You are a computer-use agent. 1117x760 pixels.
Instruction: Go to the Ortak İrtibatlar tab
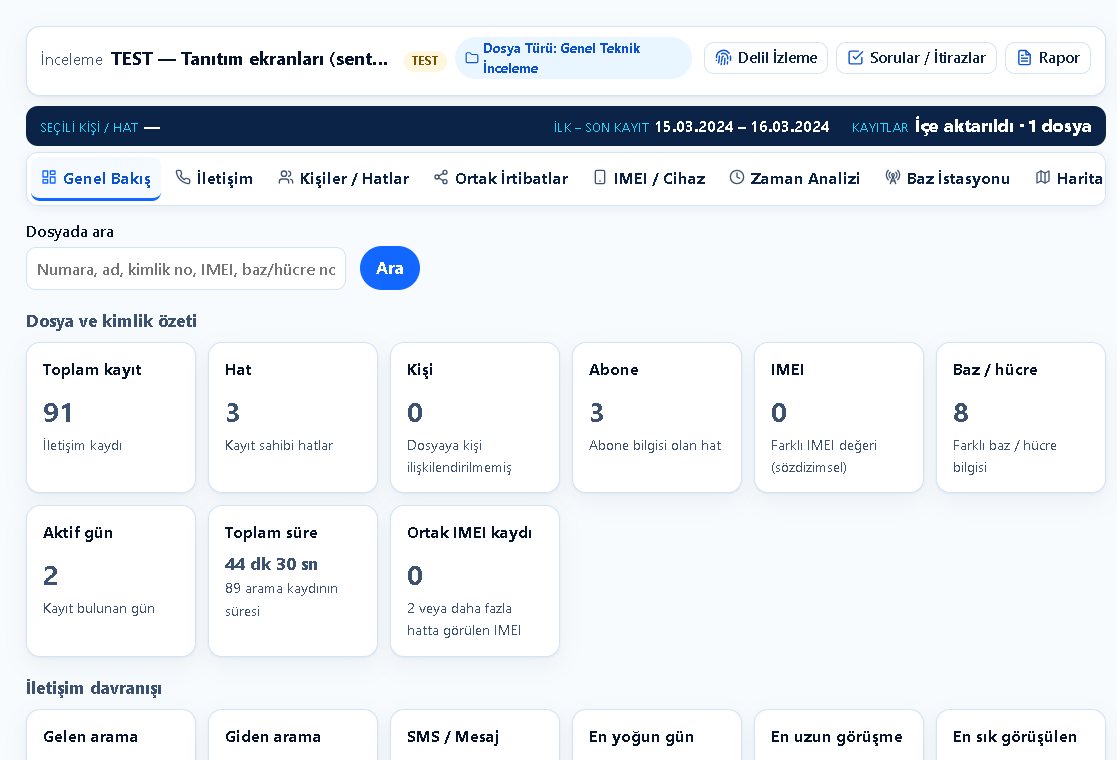click(501, 178)
